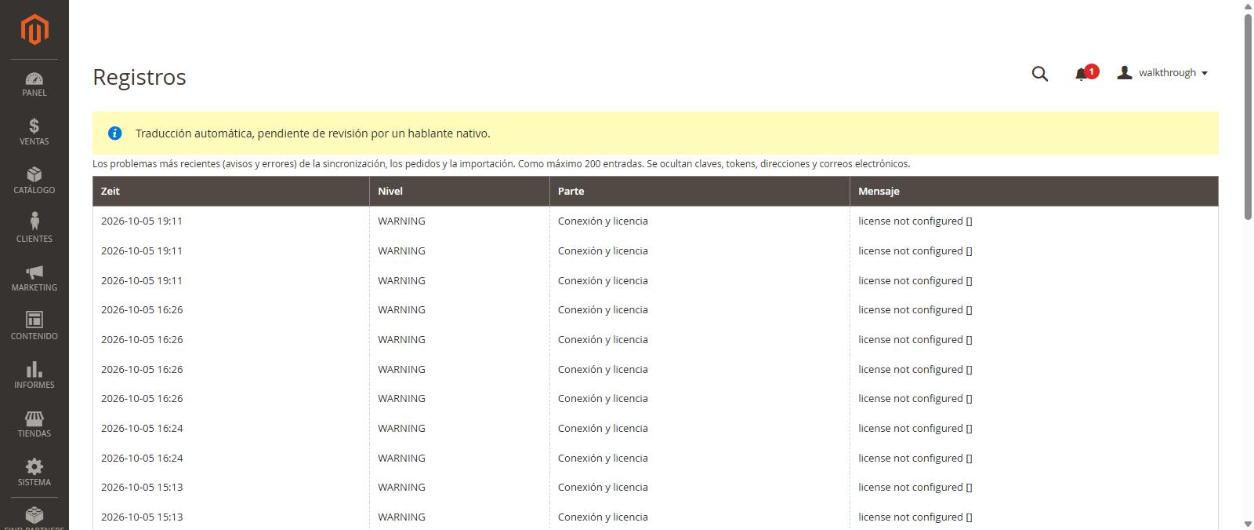Open the Clientes sidebar menu
The image size is (1254, 530).
pyautogui.click(x=34, y=230)
